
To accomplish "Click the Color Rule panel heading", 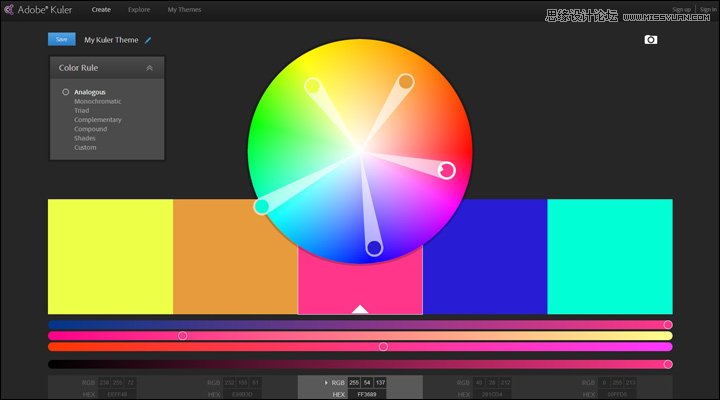I will point(79,68).
